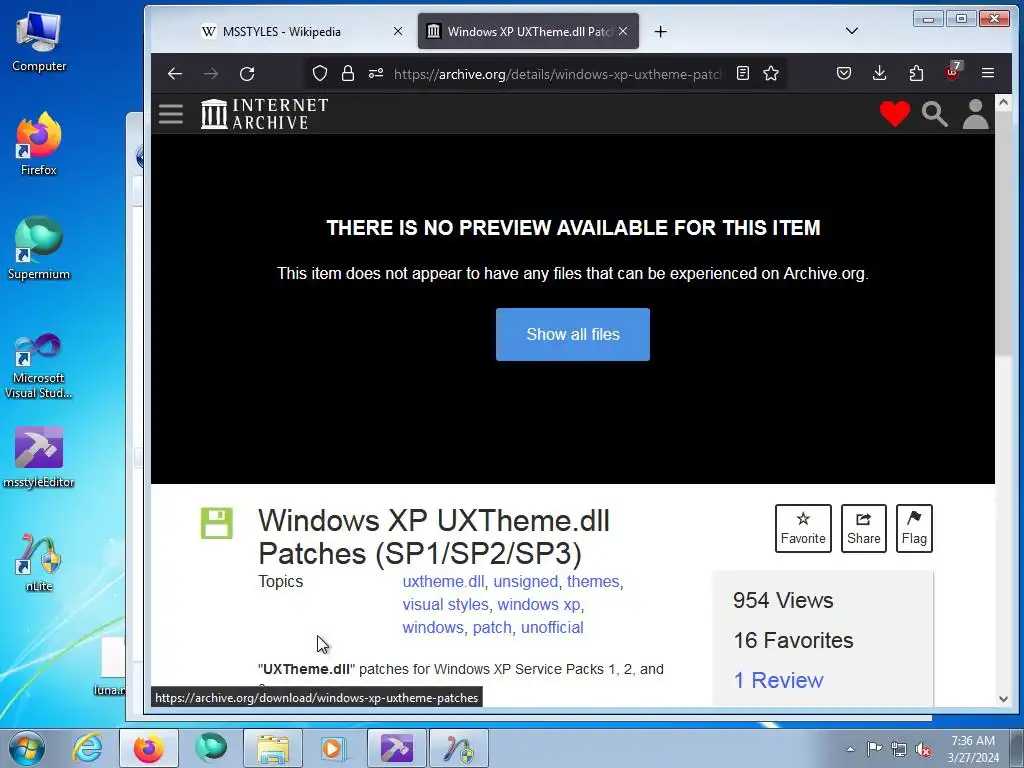The image size is (1024, 768).
Task: Click the vertical scrollbar thumb
Action: (x=1003, y=234)
